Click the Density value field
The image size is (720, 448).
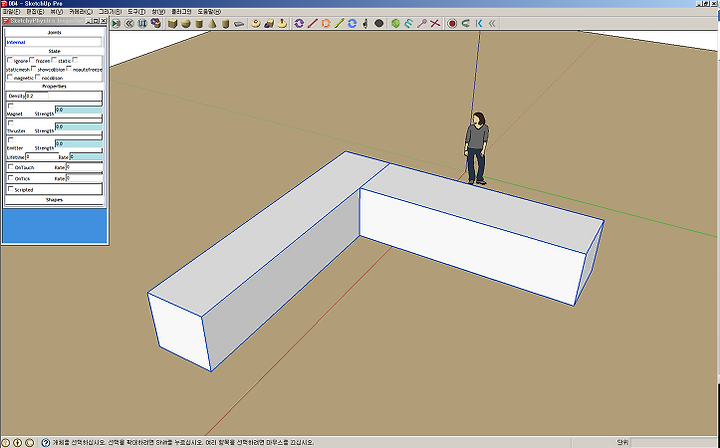pos(37,96)
